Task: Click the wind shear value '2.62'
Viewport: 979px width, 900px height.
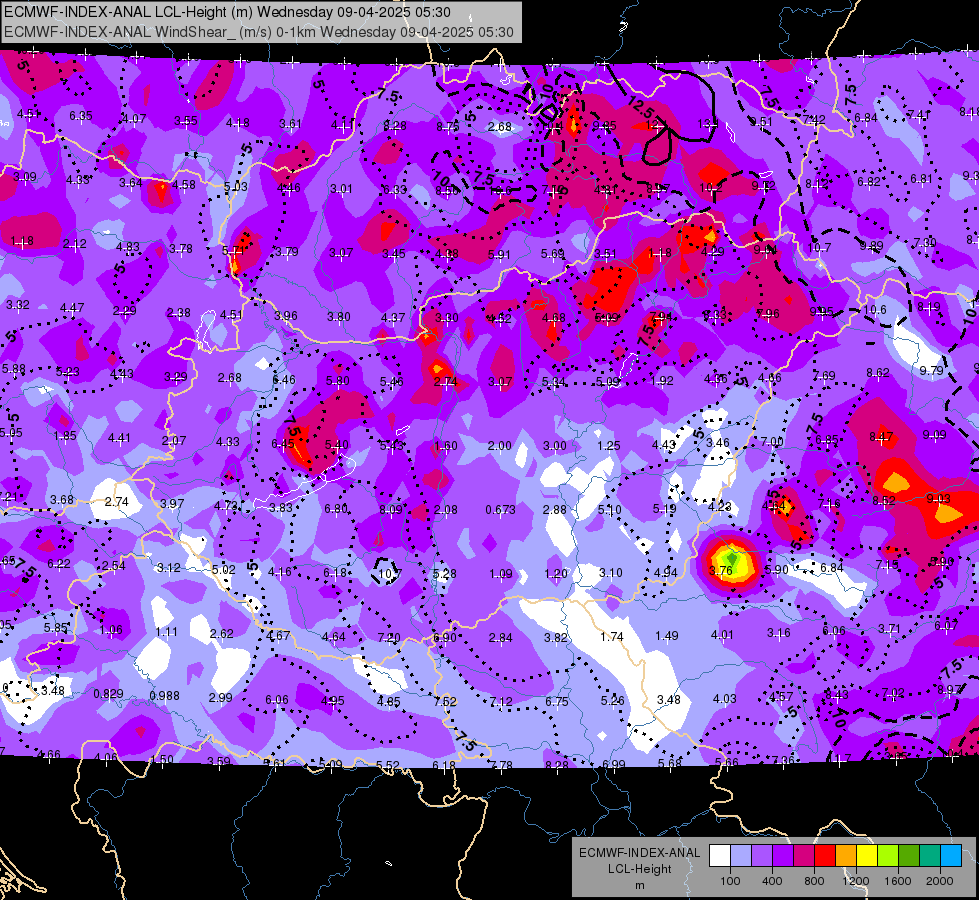Action: tap(222, 633)
